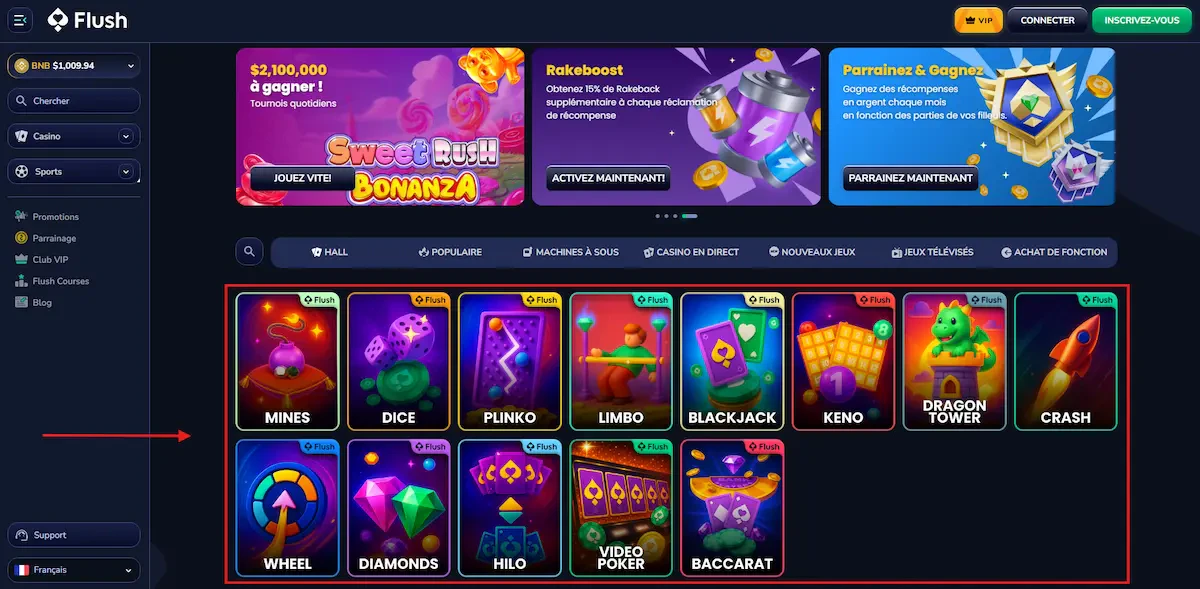Click the Chercher search field in the sidebar
The width and height of the screenshot is (1200, 589).
(74, 101)
